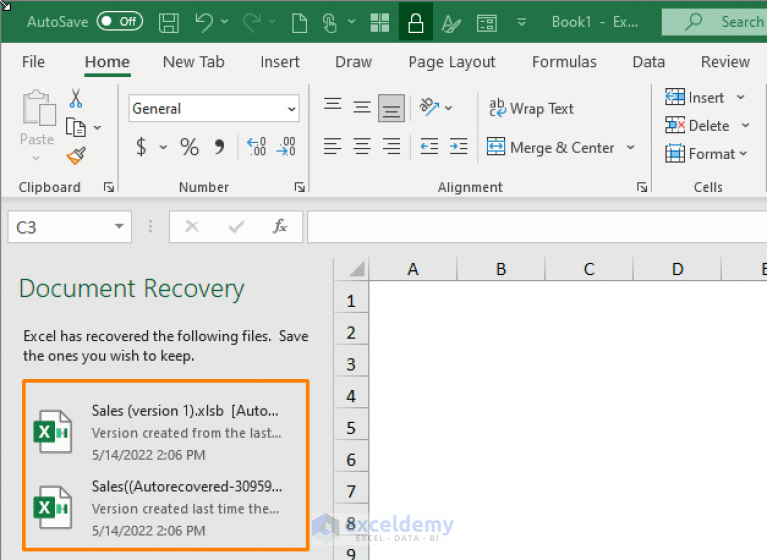Open the File menu

tap(33, 62)
